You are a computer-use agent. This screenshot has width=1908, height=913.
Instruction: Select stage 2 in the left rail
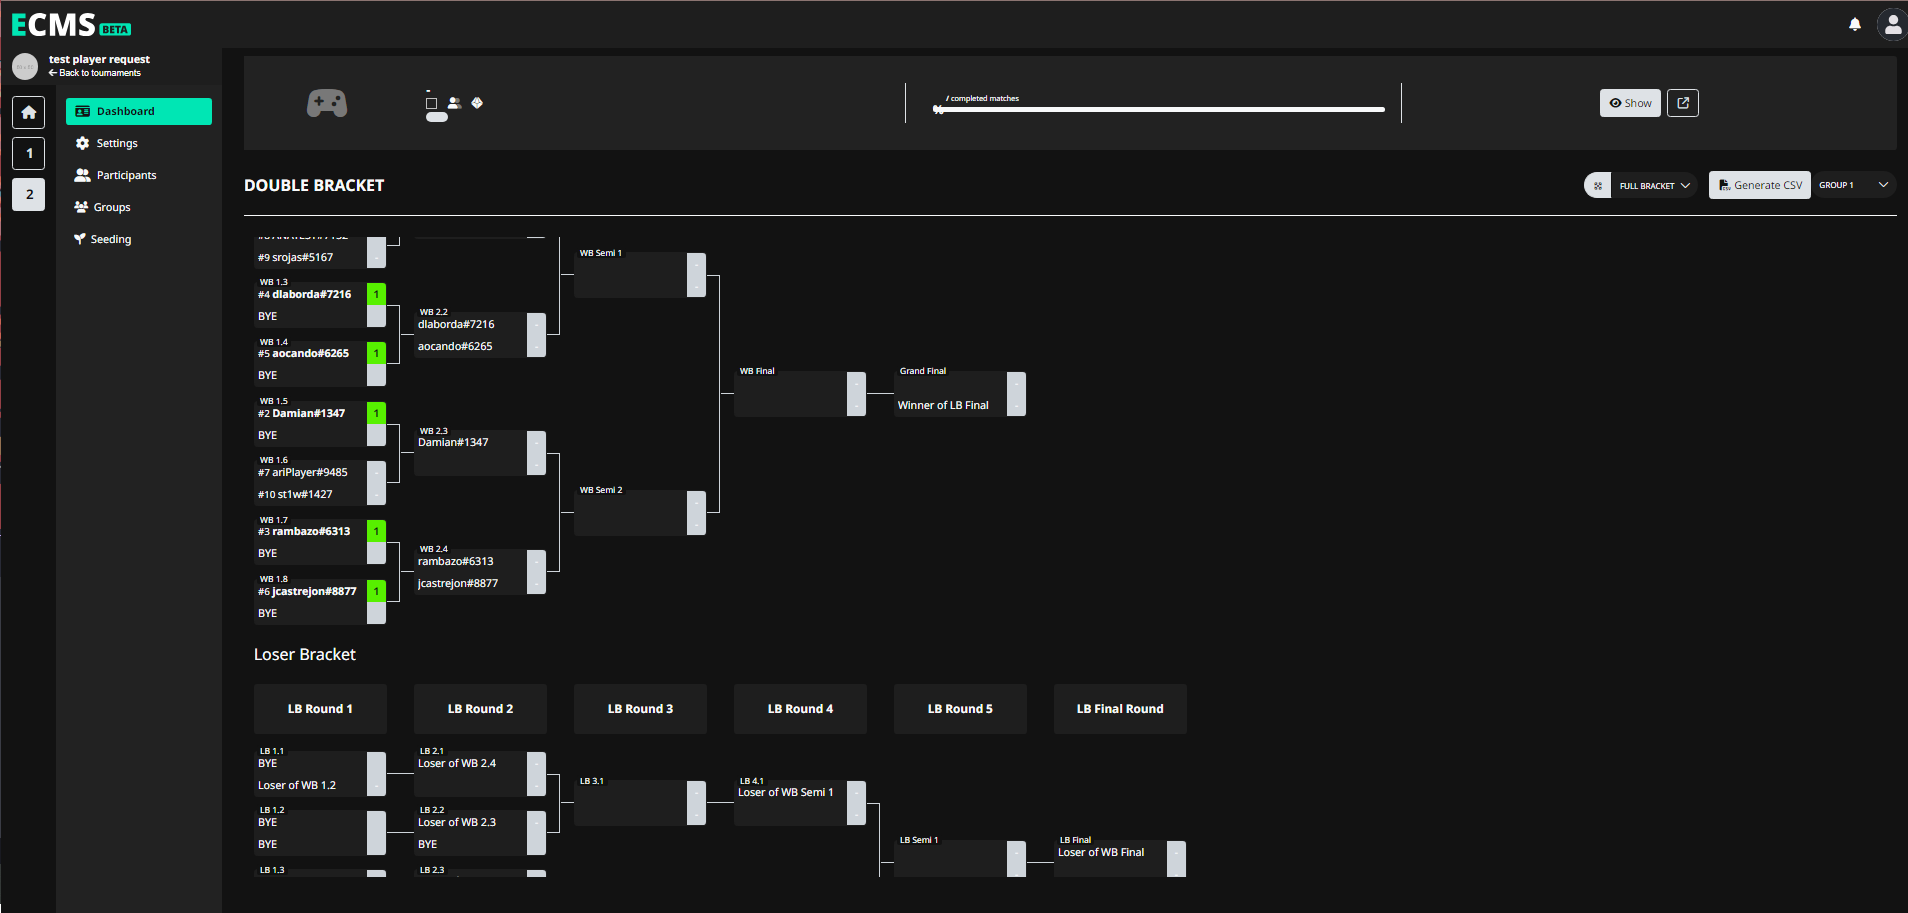[x=28, y=194]
